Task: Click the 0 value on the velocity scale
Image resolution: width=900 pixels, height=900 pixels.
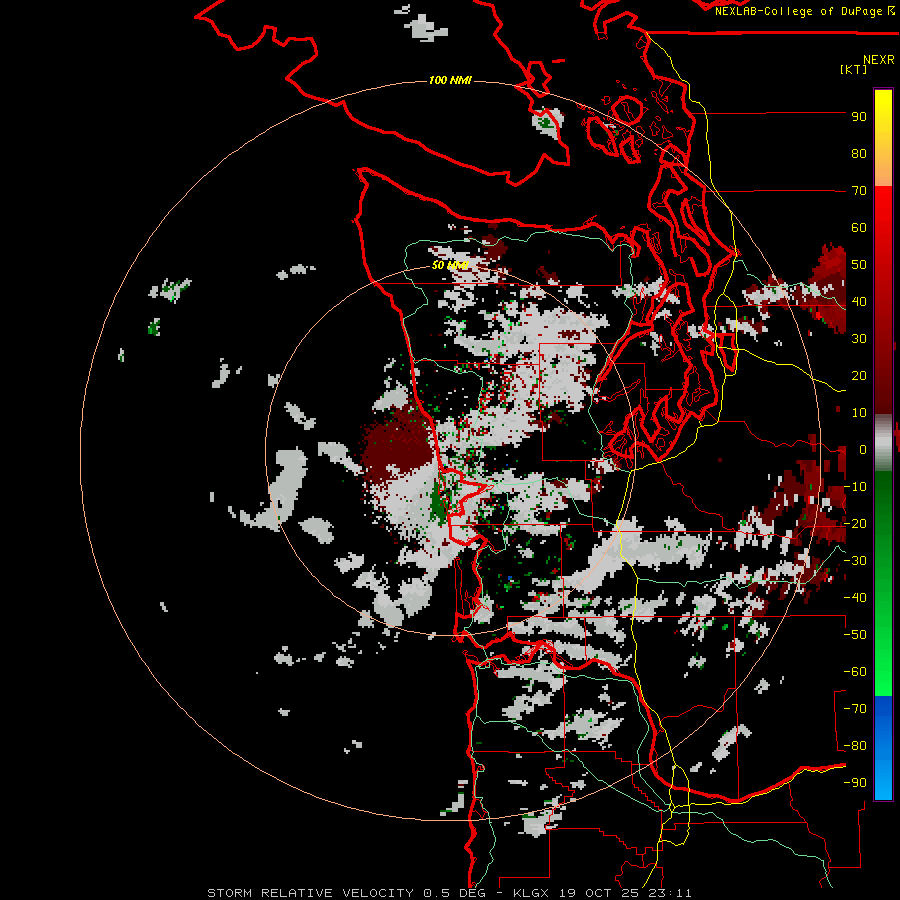Action: tap(863, 449)
